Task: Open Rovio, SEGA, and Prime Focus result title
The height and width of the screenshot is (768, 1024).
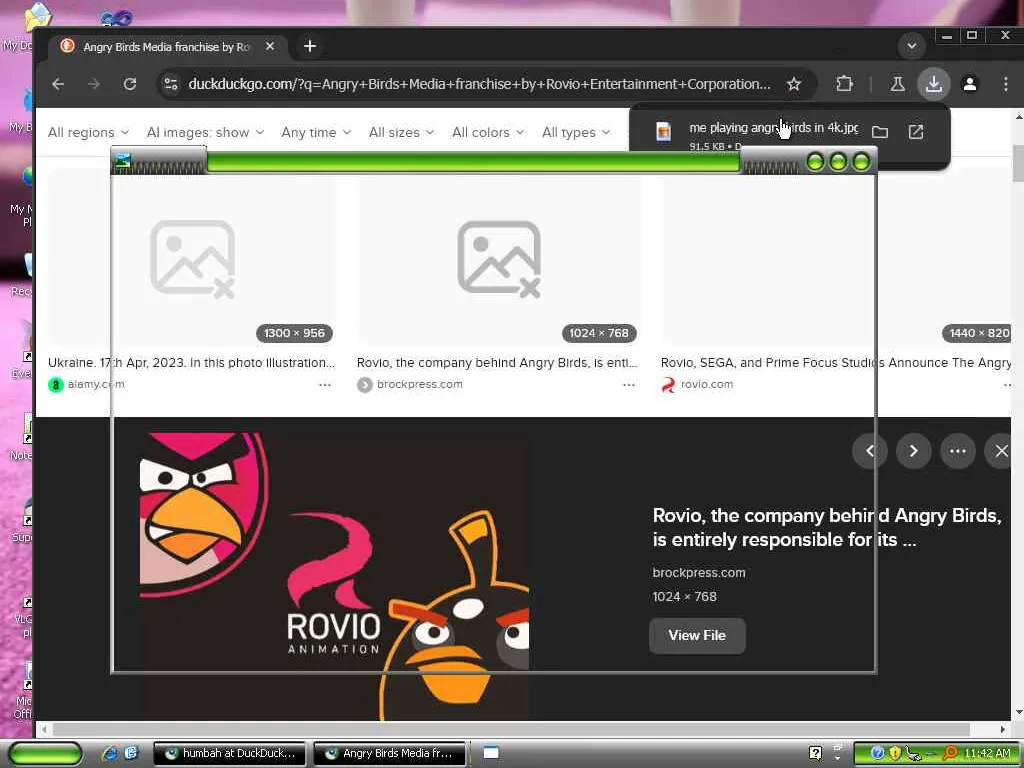Action: tap(836, 363)
